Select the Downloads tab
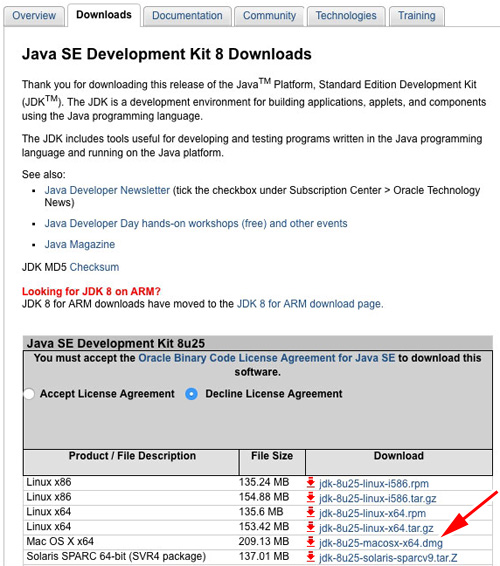 (104, 15)
